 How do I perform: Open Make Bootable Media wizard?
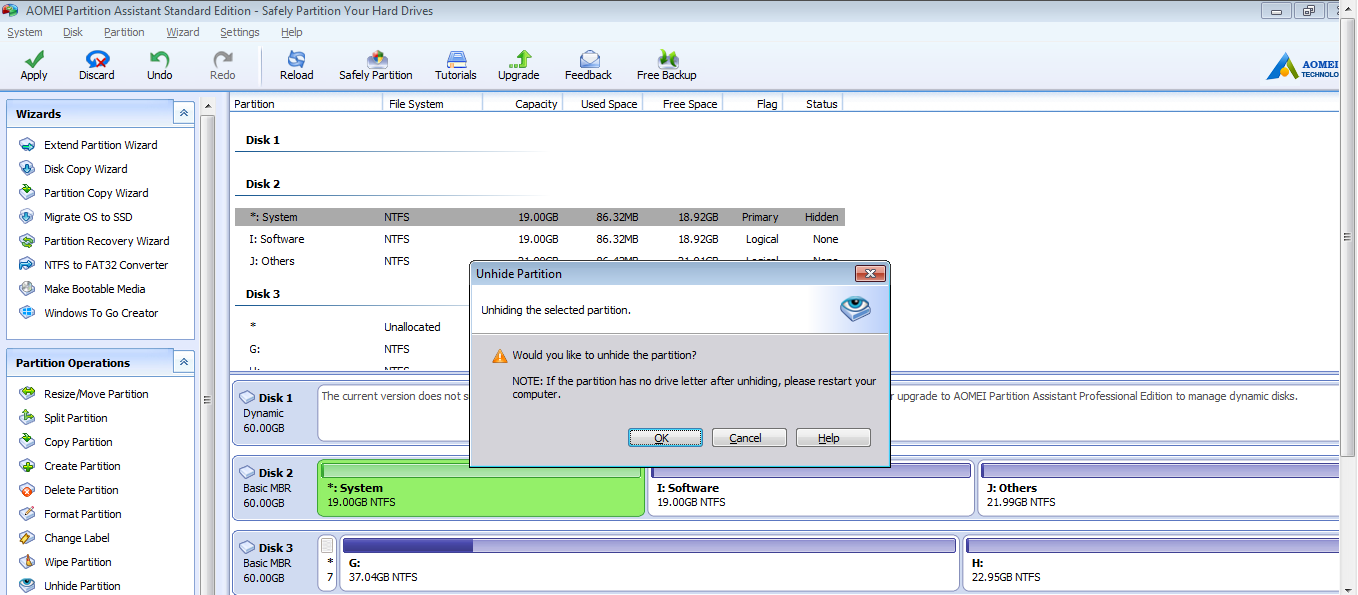[x=94, y=289]
